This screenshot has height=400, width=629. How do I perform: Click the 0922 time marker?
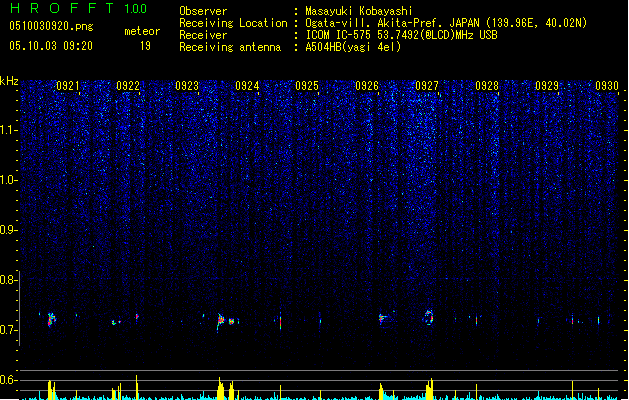[128, 86]
